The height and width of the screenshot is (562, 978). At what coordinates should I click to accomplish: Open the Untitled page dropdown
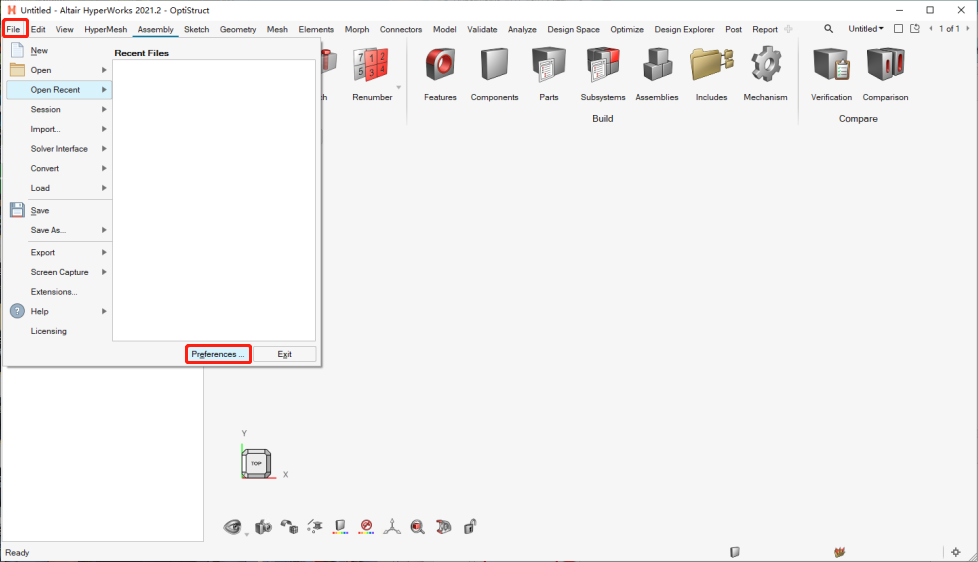[866, 29]
